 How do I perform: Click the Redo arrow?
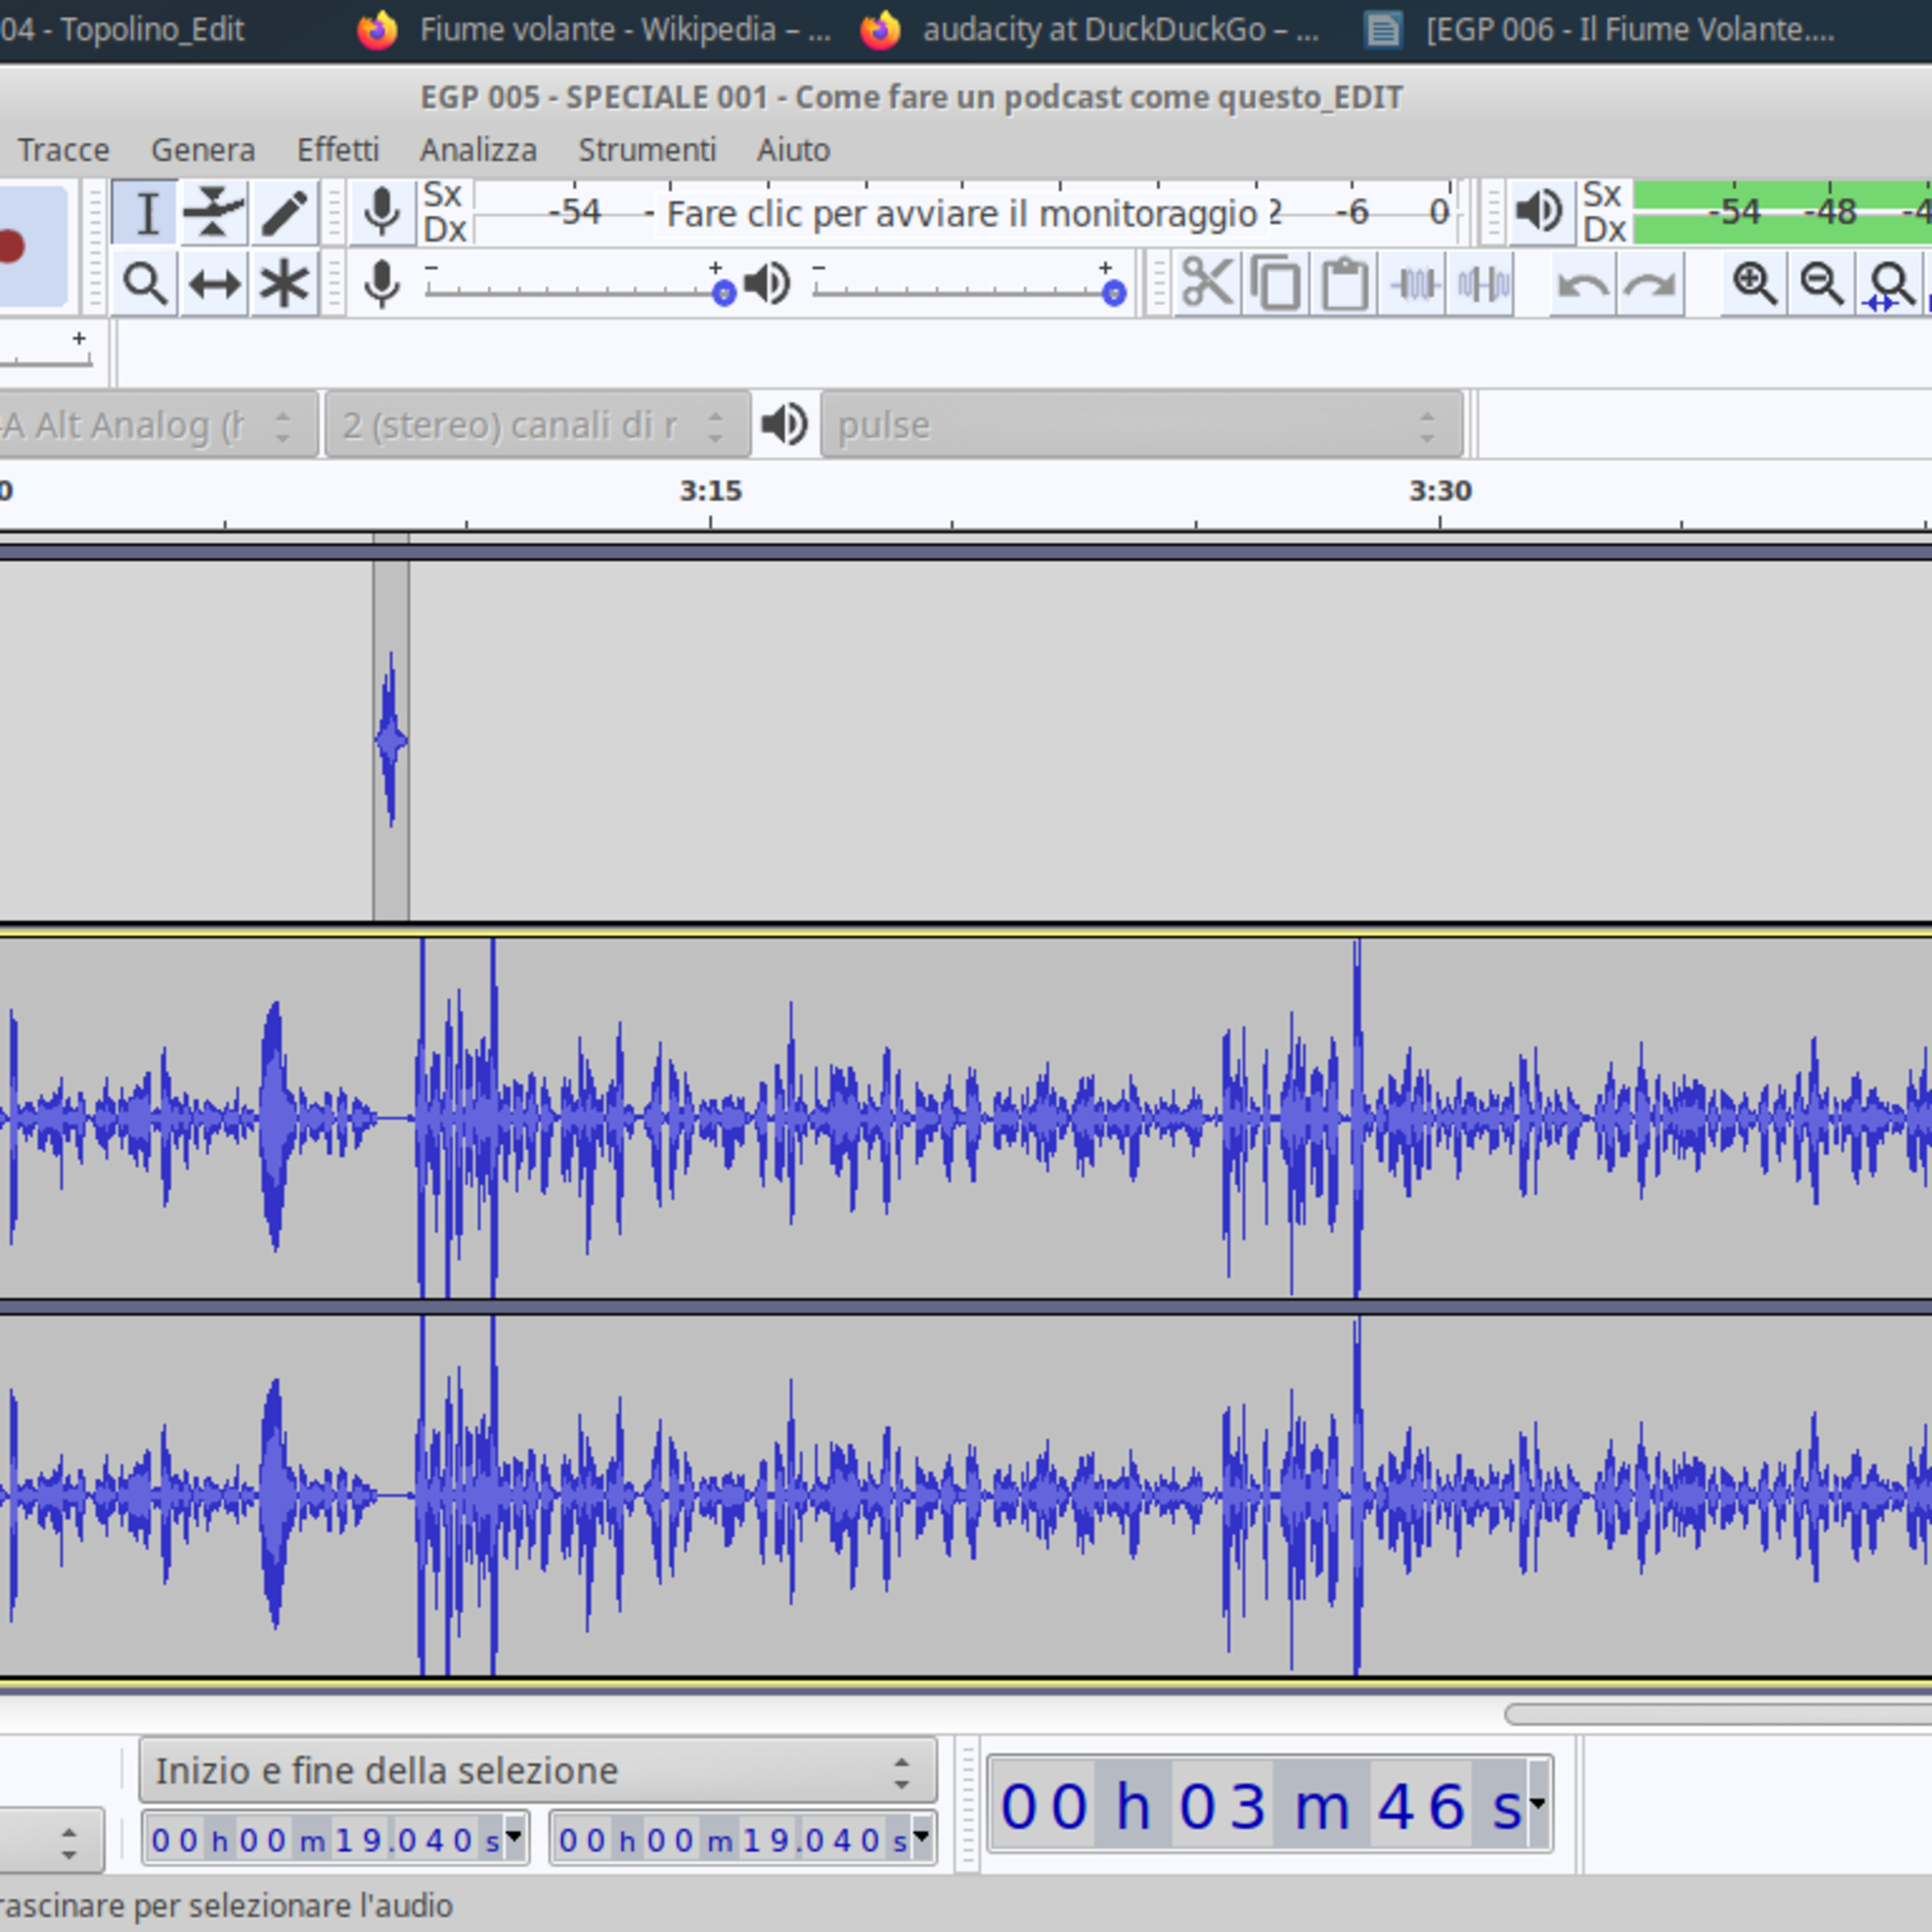pyautogui.click(x=1650, y=284)
